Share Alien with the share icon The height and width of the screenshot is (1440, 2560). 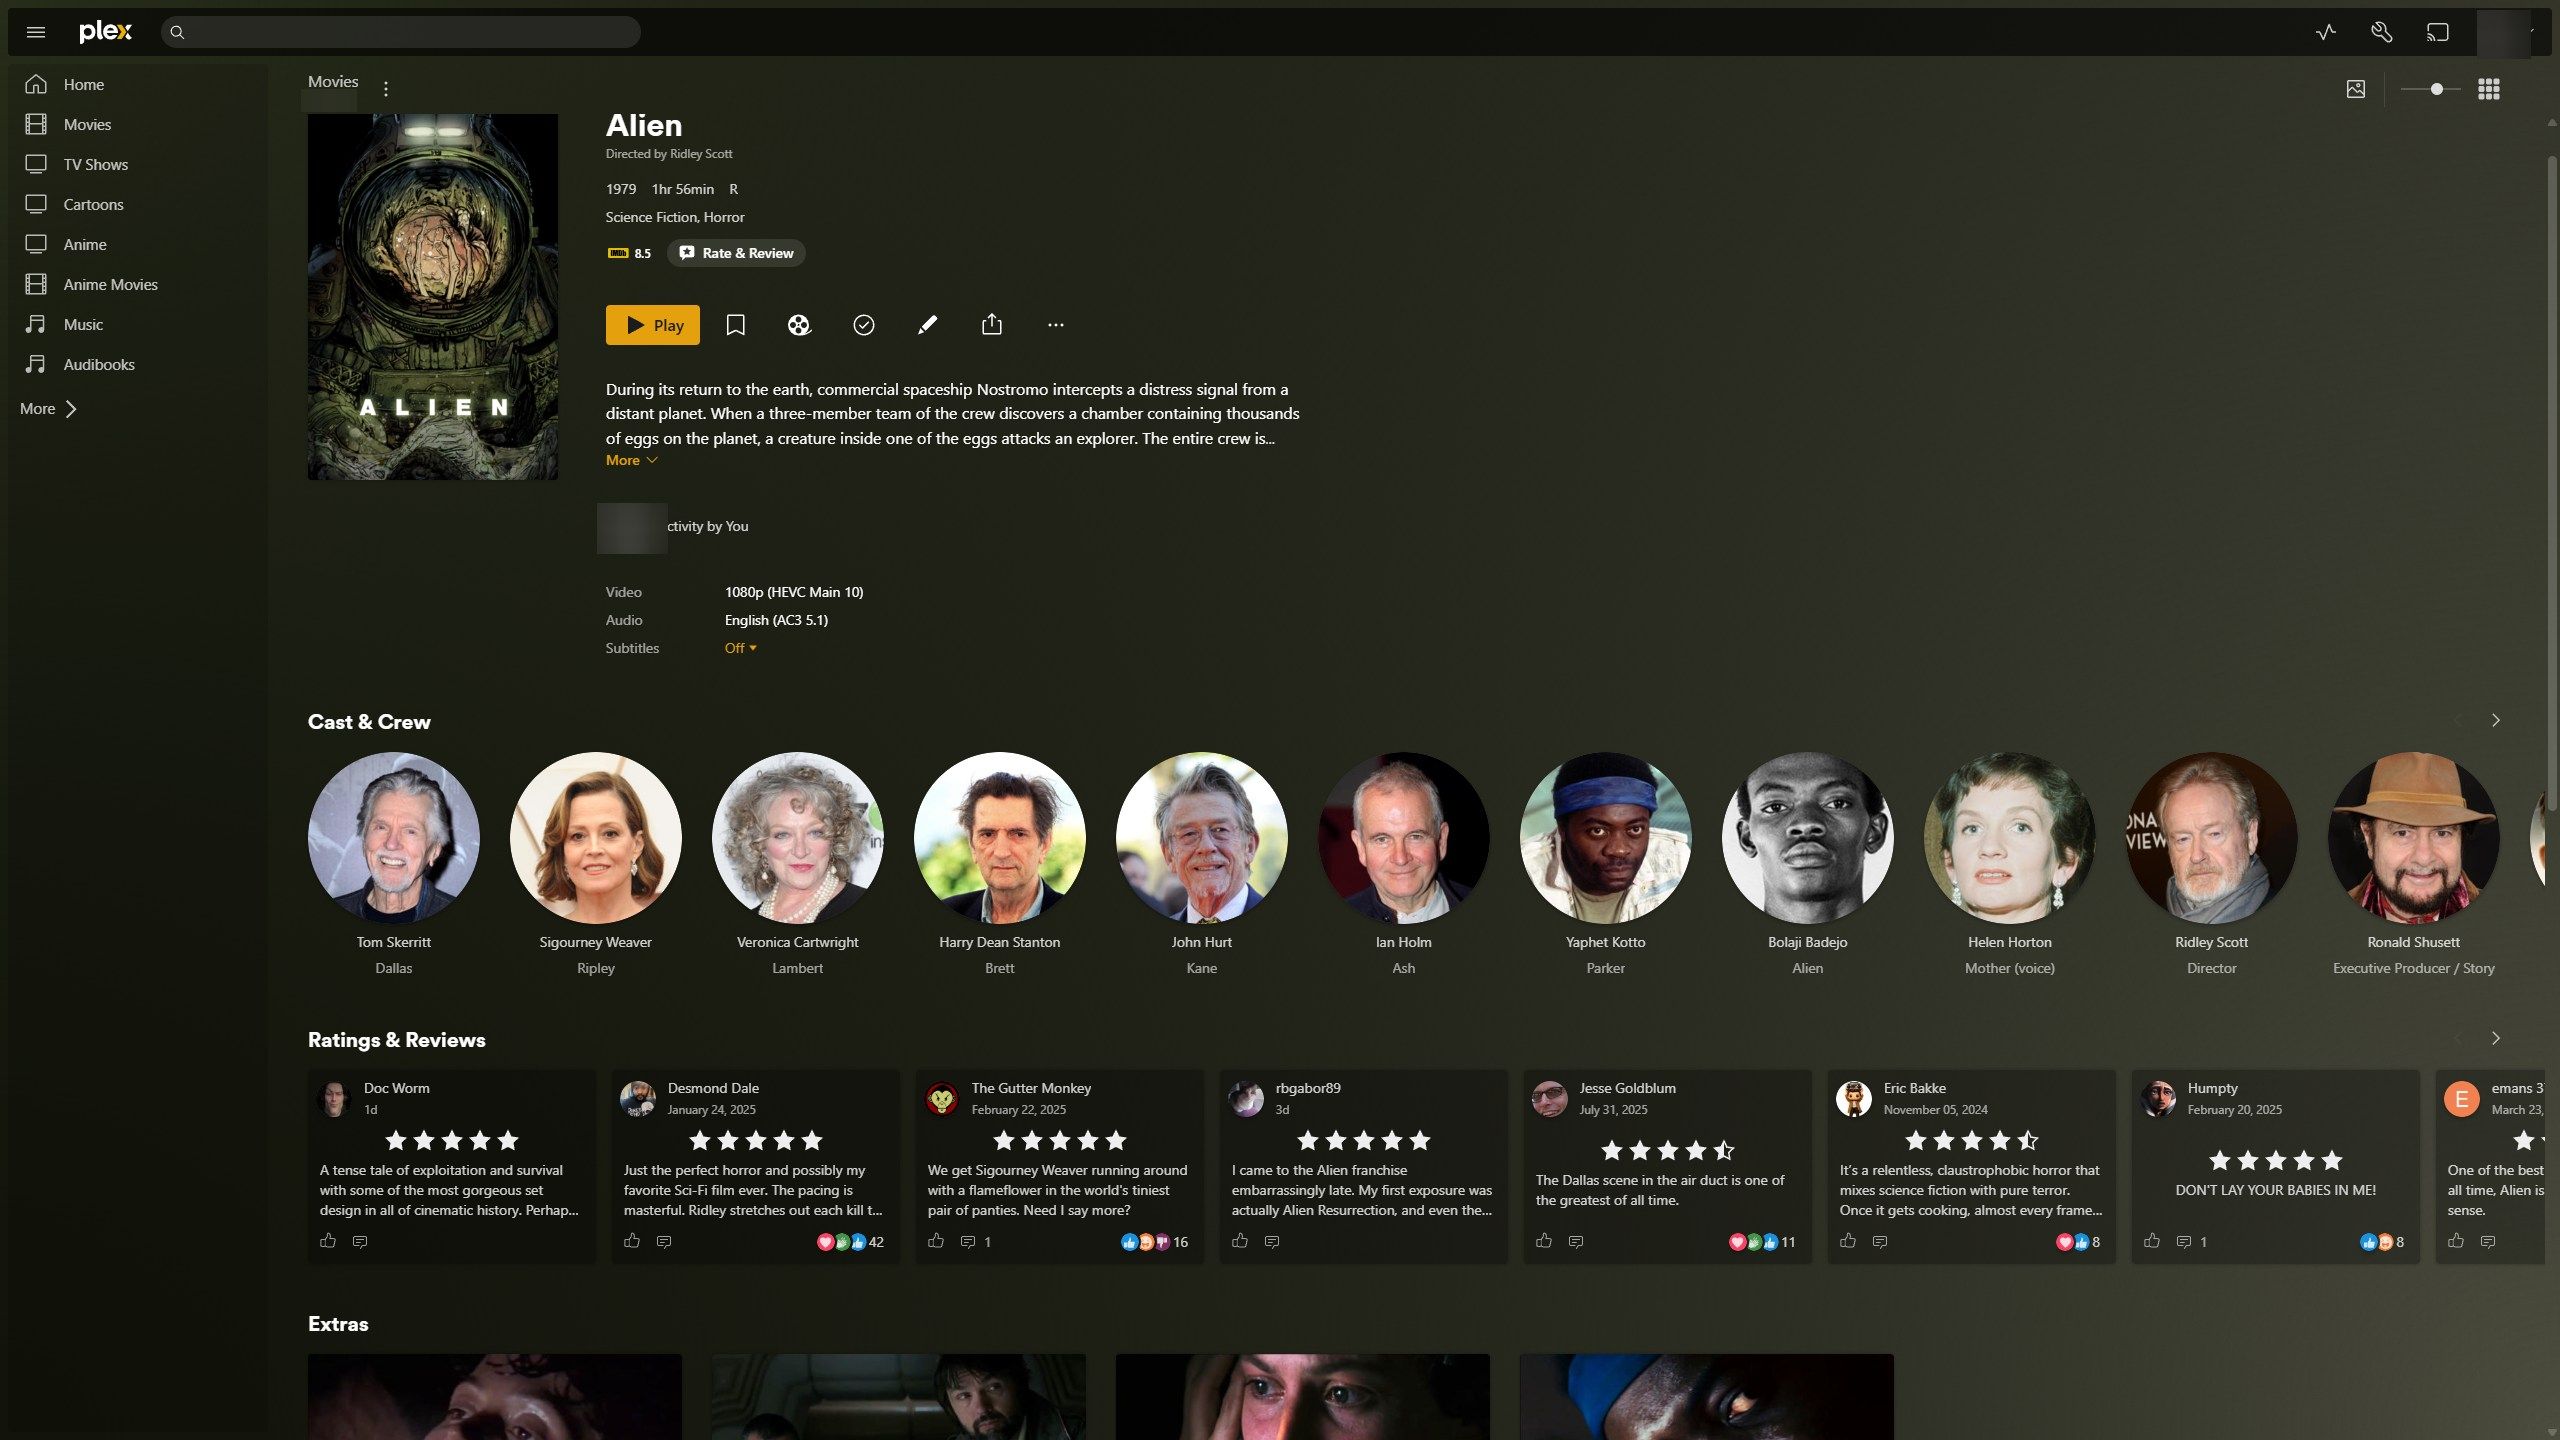(992, 325)
